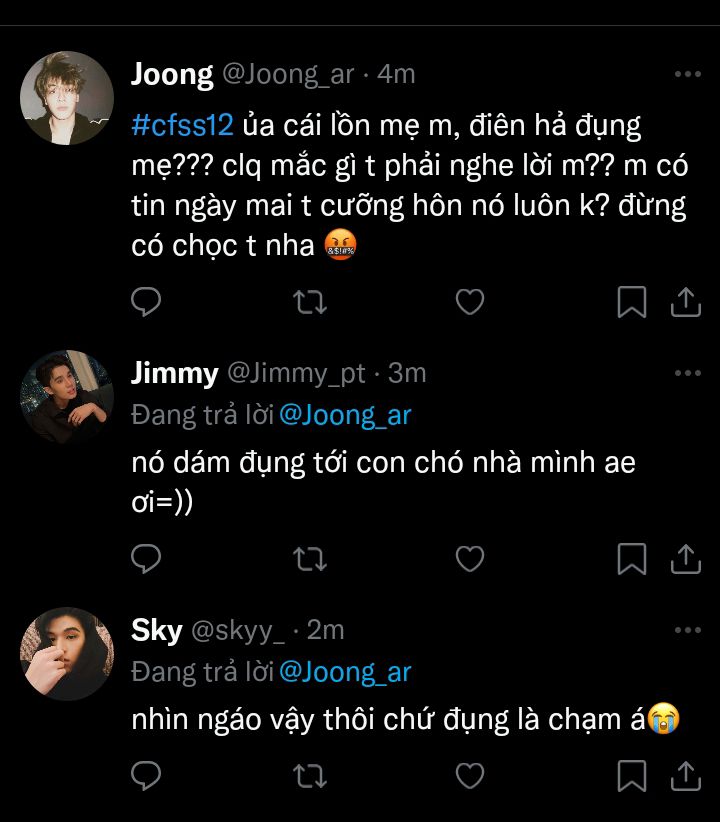Share Jimmy's reply
This screenshot has width=720, height=822.
coord(686,558)
